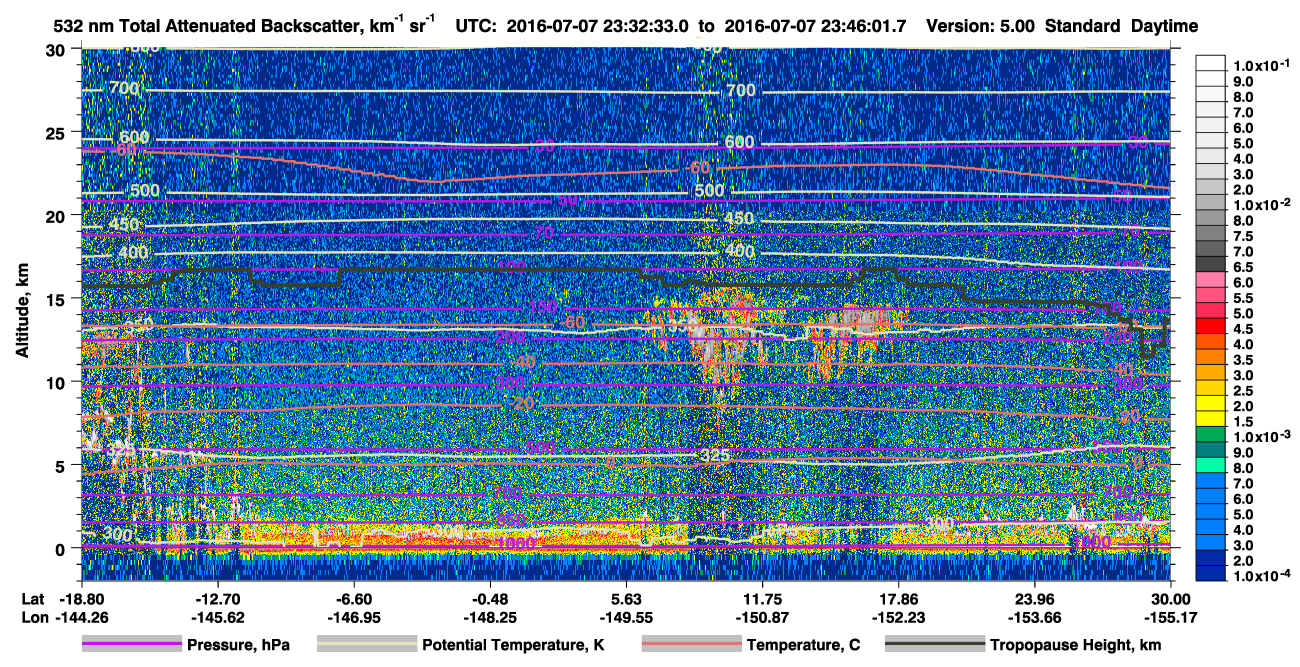Click the Potential Temperature legend line swatch

point(366,645)
